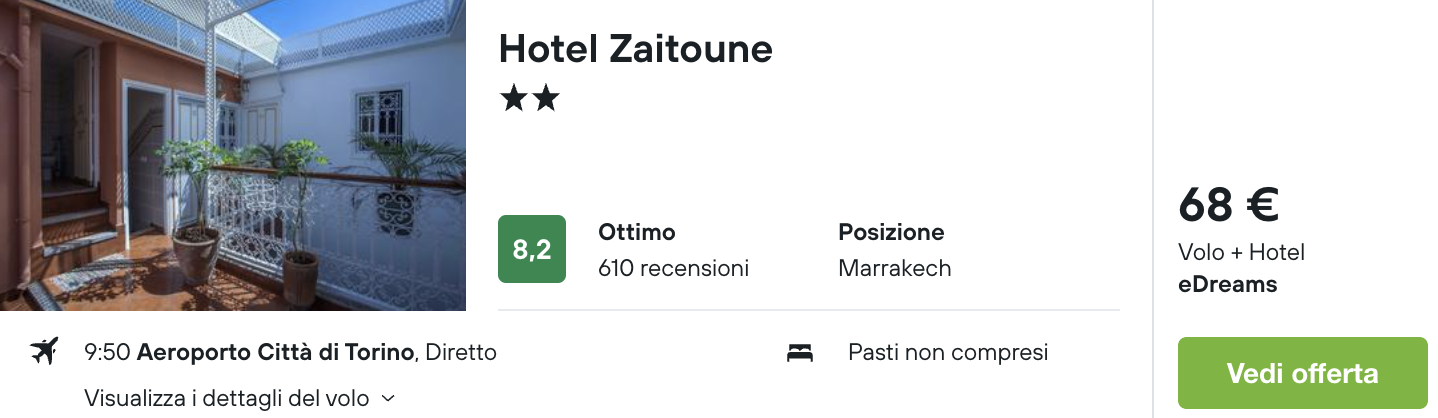Click the airplane flight icon
The image size is (1438, 418).
[x=44, y=352]
